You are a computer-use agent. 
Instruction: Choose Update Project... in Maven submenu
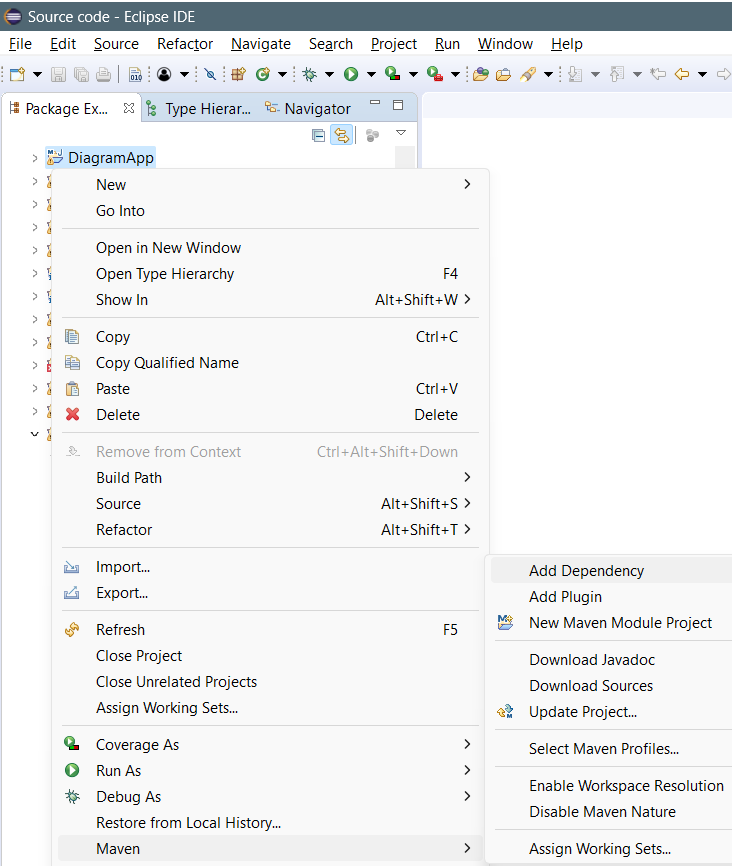tap(582, 712)
